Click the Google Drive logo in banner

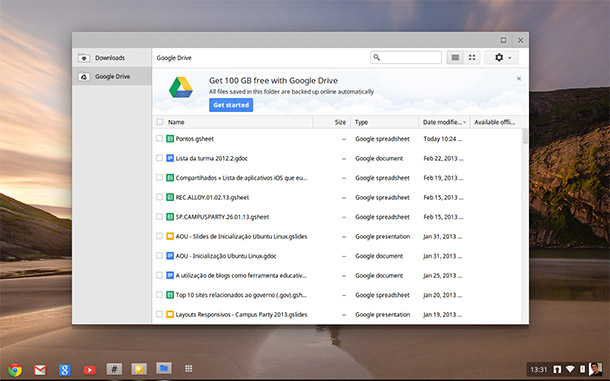pyautogui.click(x=181, y=87)
